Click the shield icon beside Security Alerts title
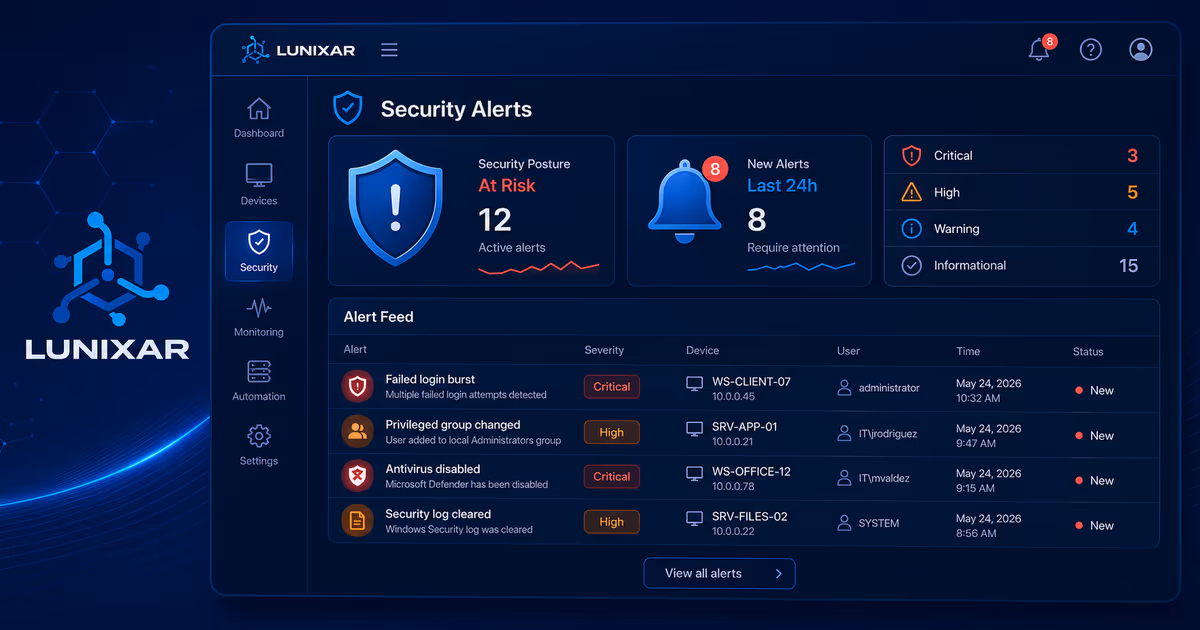 click(x=348, y=108)
